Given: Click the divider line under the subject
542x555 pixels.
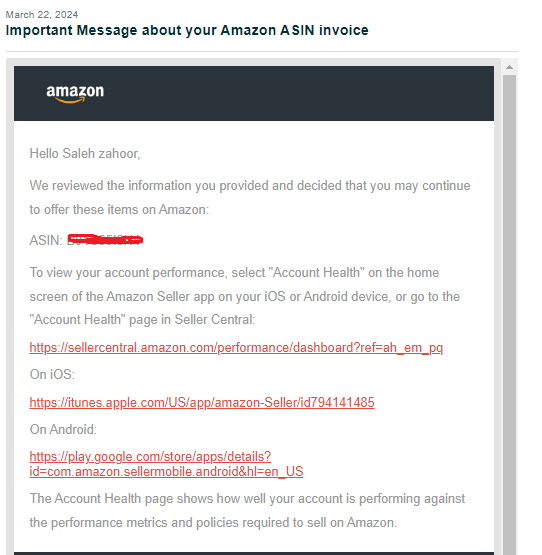Looking at the screenshot, I should tap(262, 52).
